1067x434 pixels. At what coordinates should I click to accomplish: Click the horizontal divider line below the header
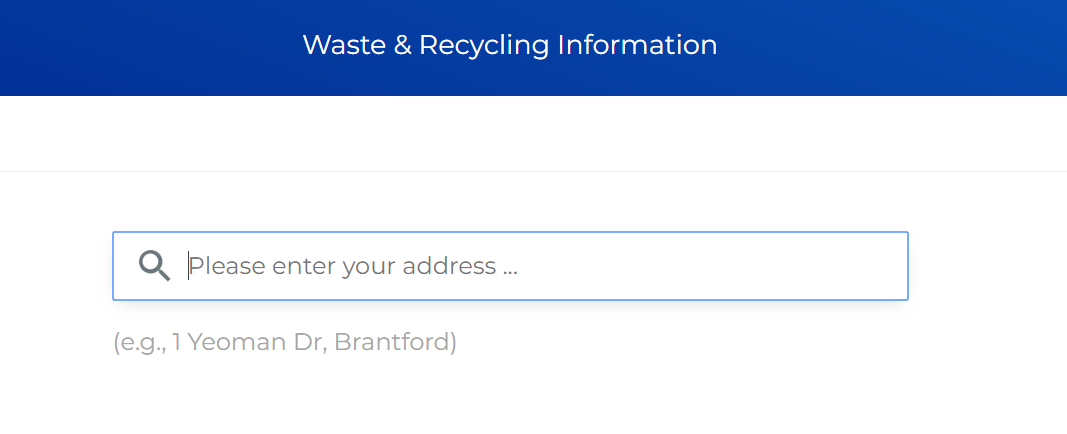pos(534,171)
